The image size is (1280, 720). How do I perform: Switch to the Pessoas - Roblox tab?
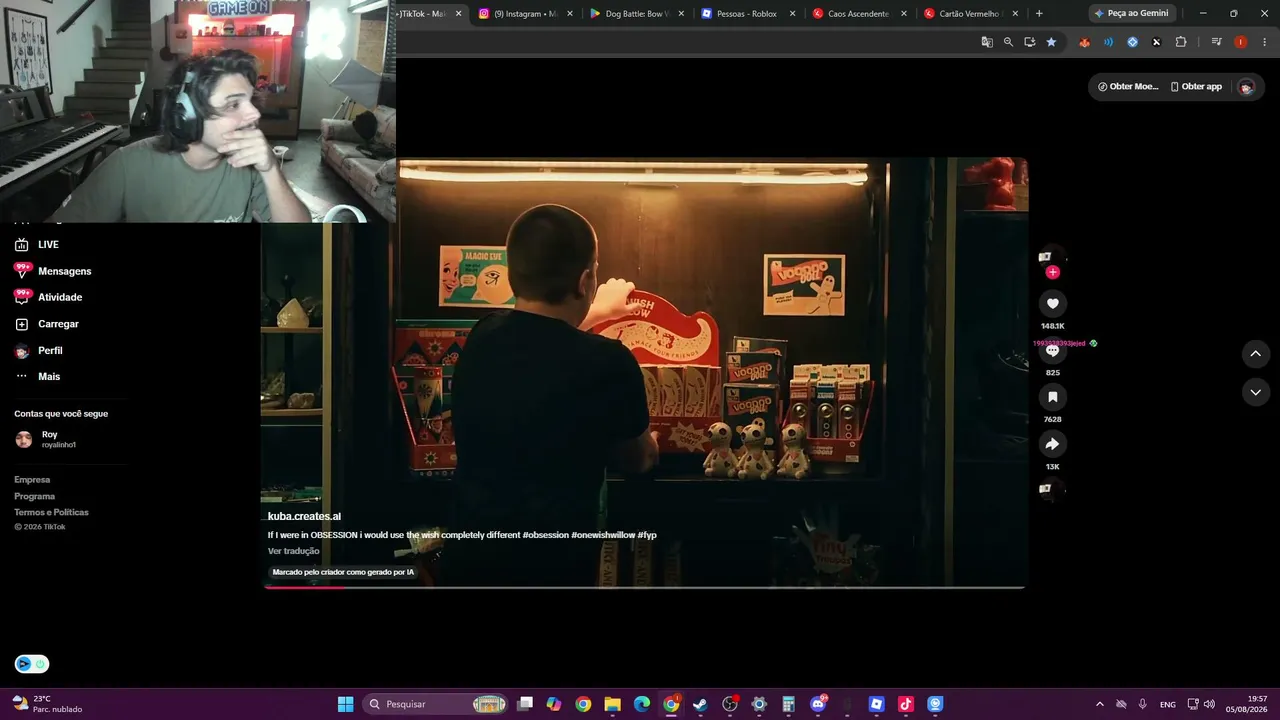746,14
